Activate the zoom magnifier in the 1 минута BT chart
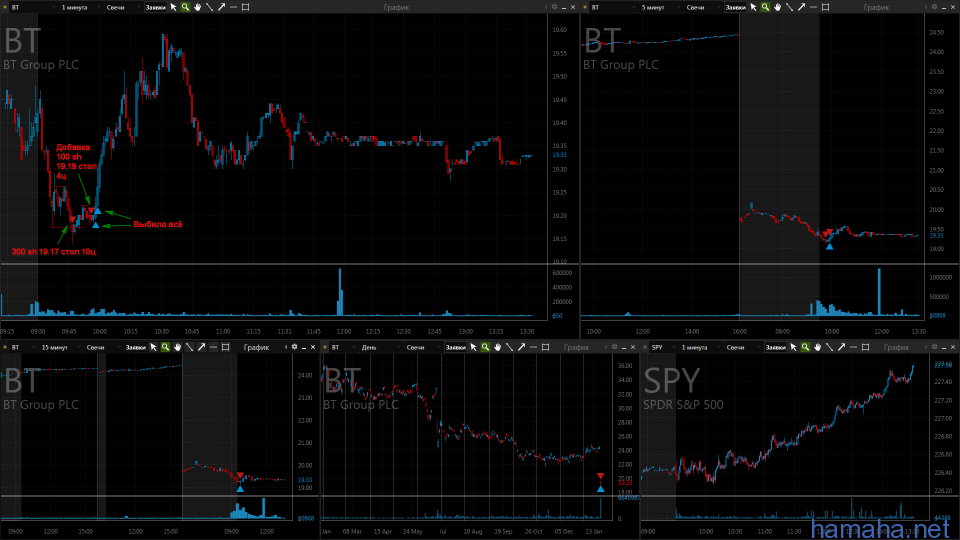 (x=186, y=7)
